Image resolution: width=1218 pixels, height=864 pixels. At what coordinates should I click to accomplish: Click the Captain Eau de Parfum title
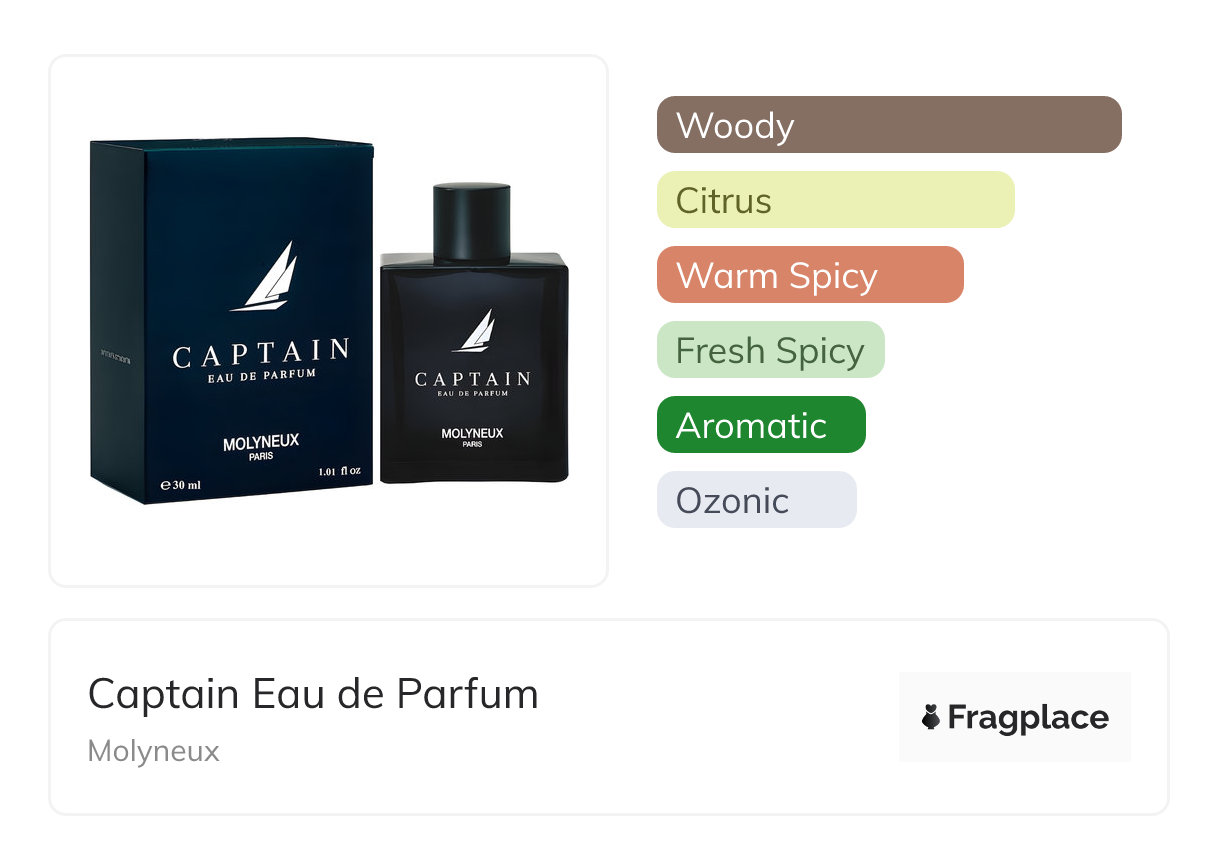(313, 693)
